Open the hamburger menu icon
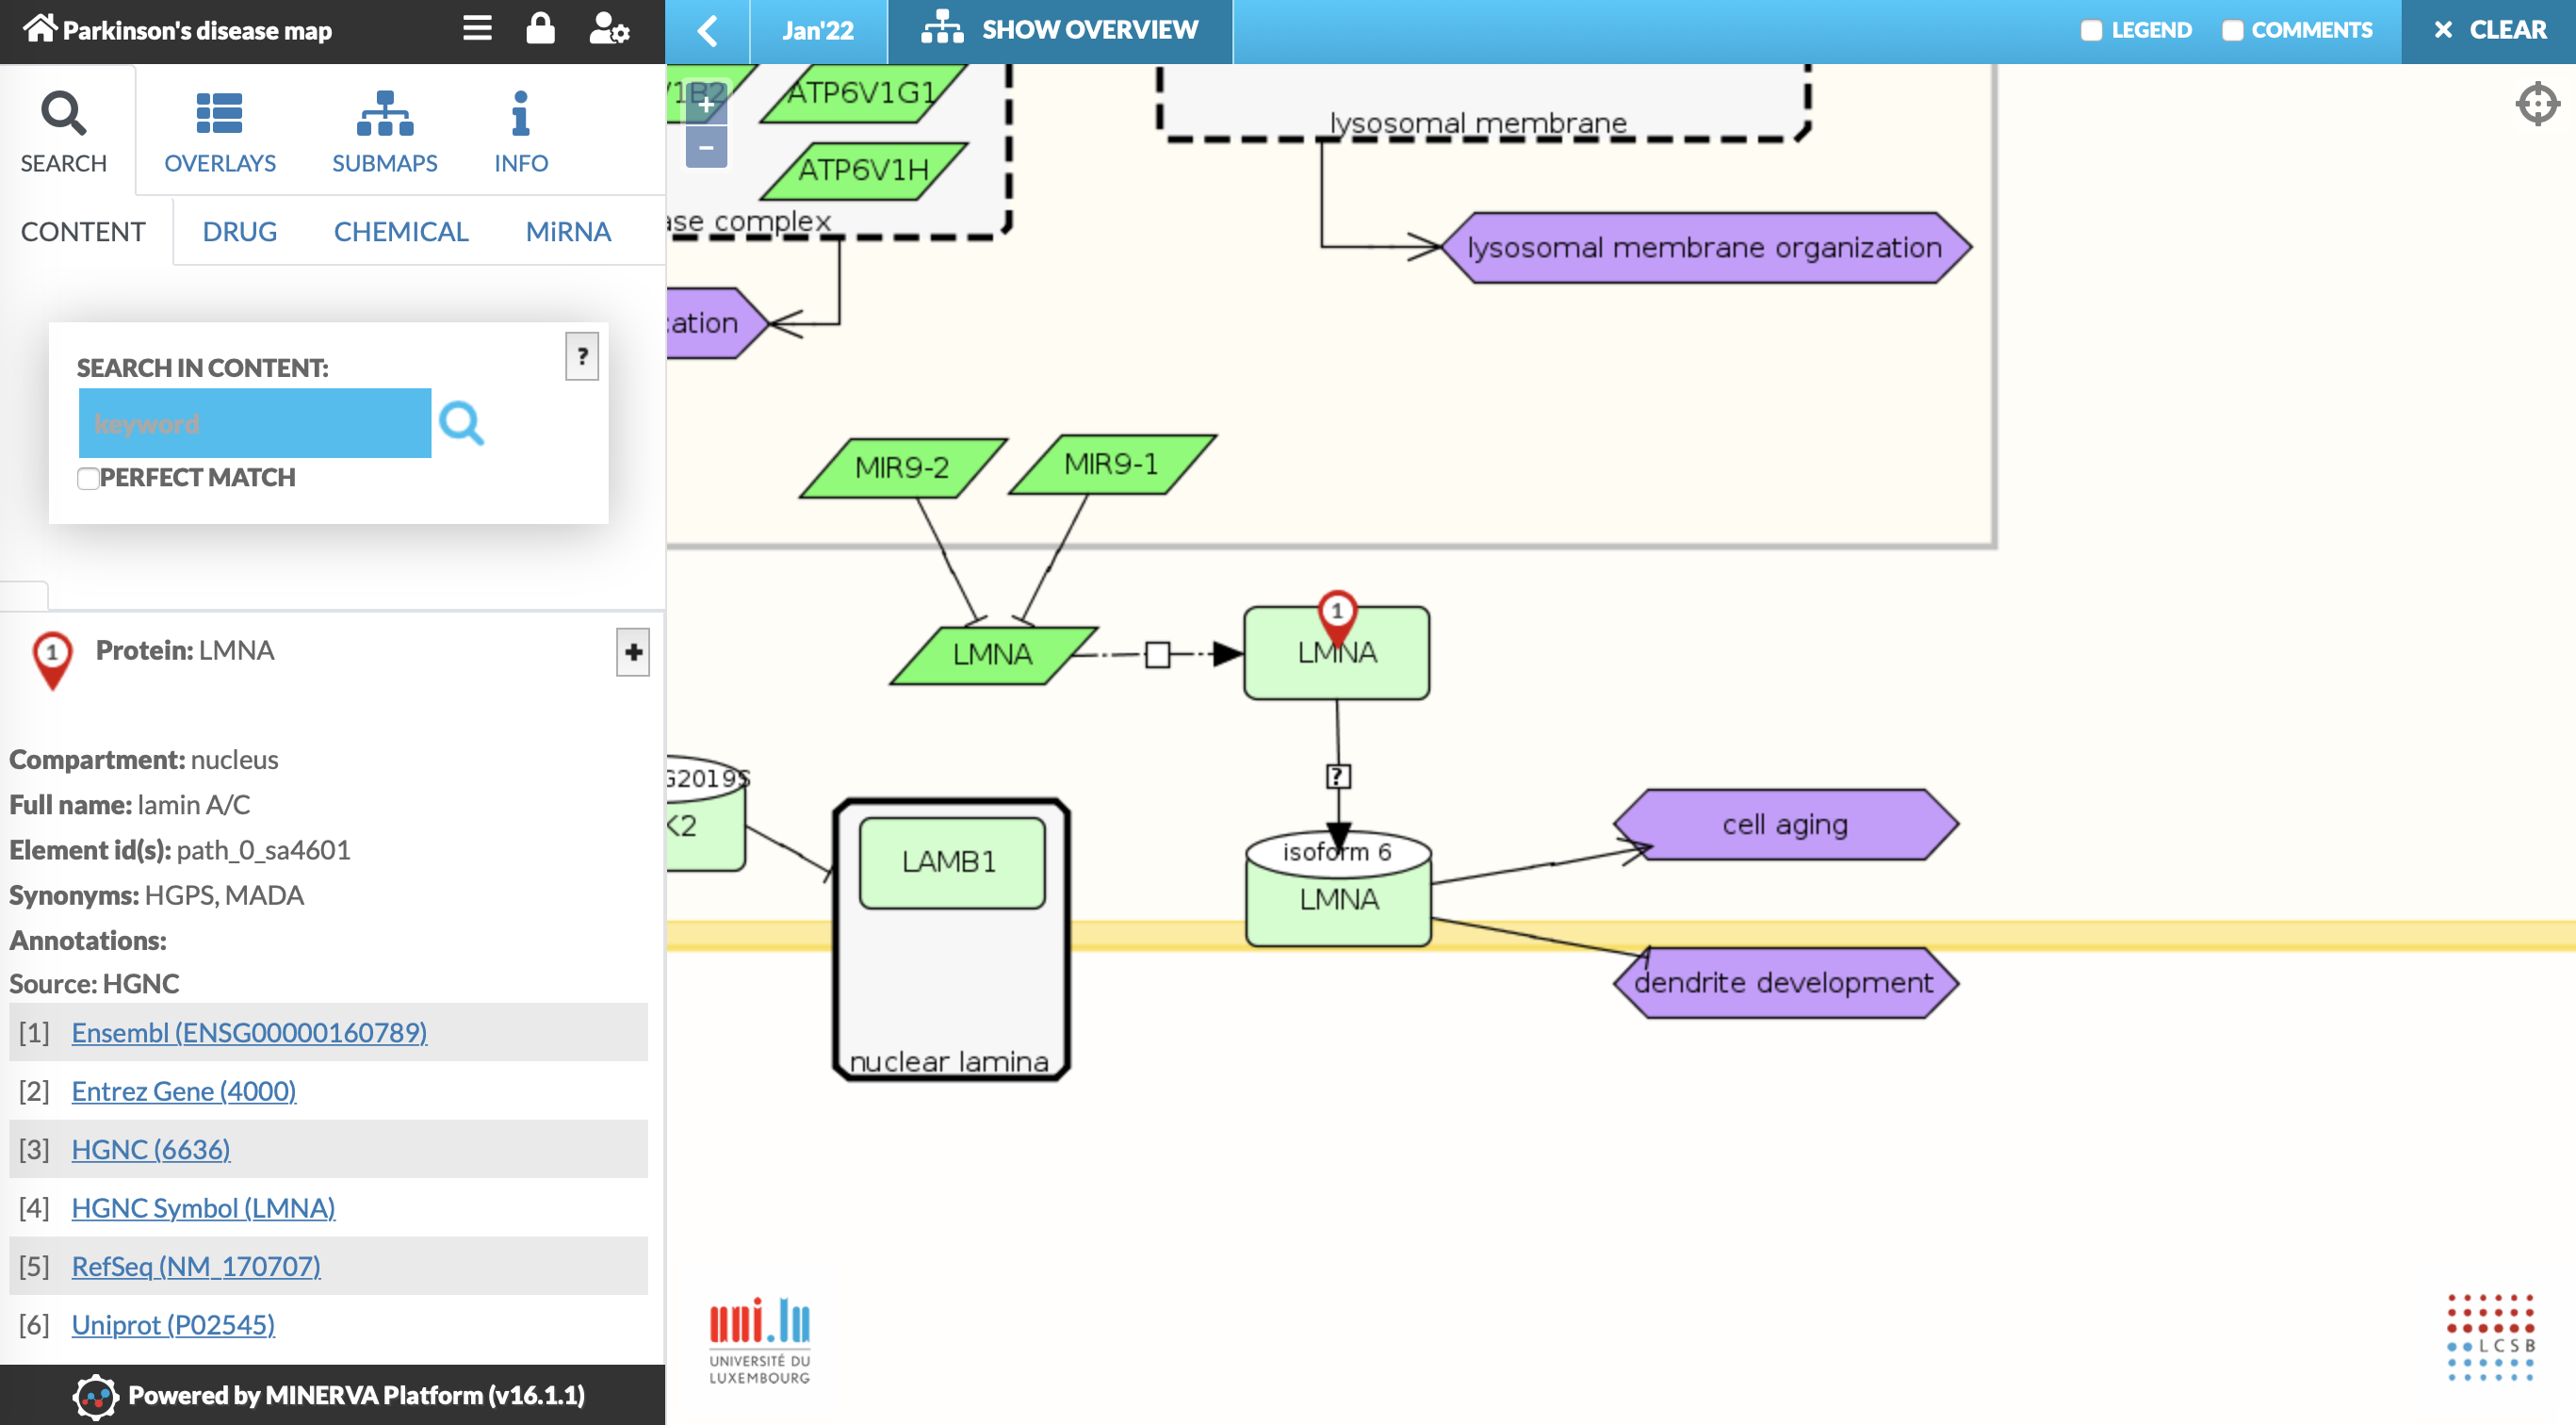 click(x=477, y=28)
